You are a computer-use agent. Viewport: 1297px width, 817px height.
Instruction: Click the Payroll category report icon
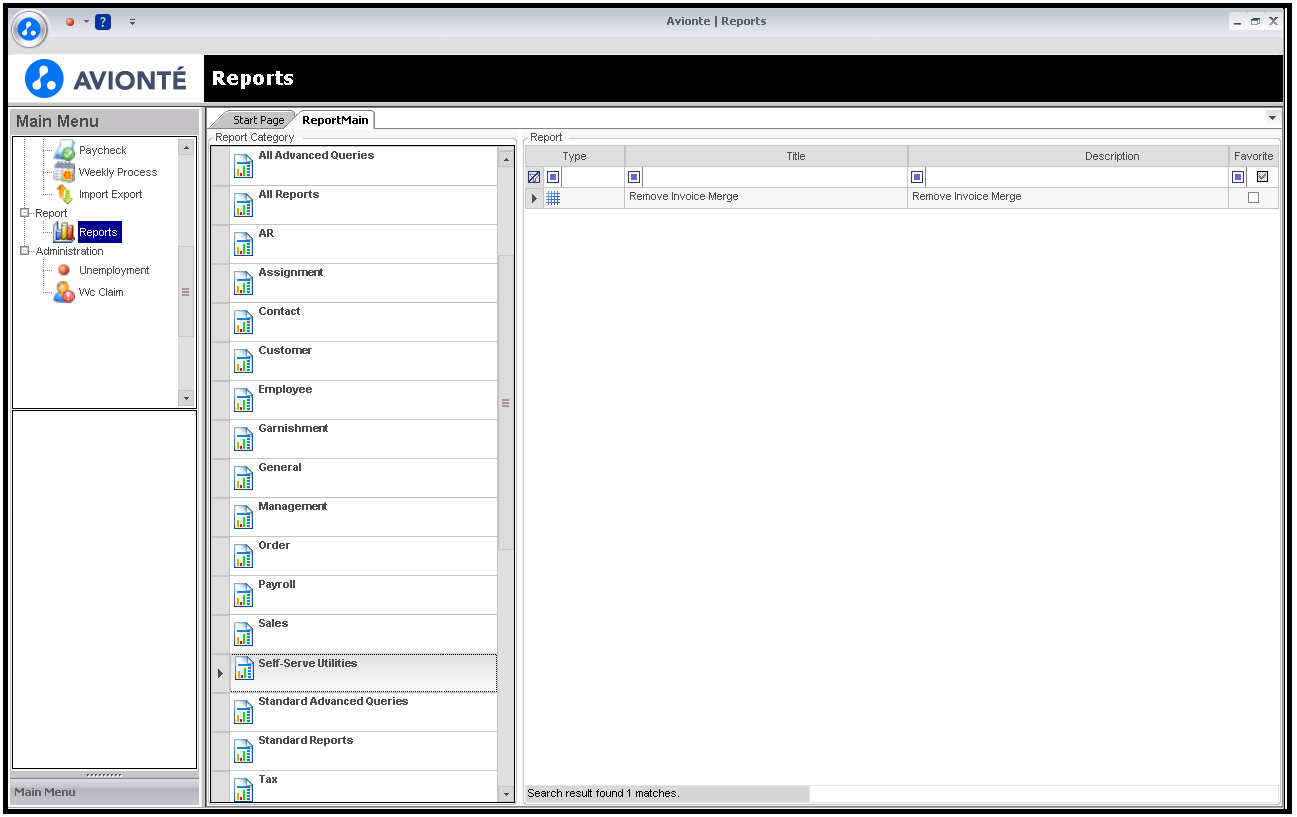(243, 595)
